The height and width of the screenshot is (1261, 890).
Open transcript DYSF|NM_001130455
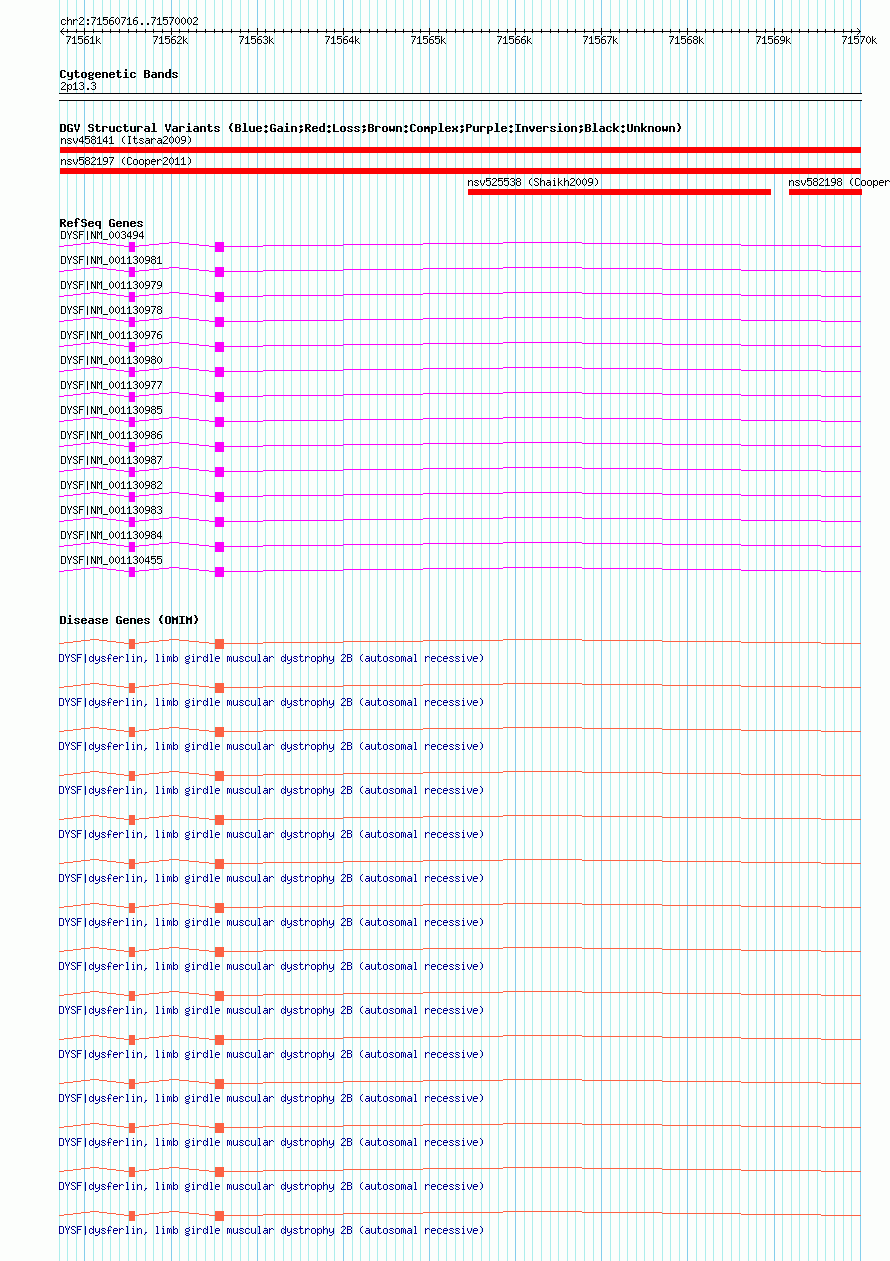tap(111, 560)
